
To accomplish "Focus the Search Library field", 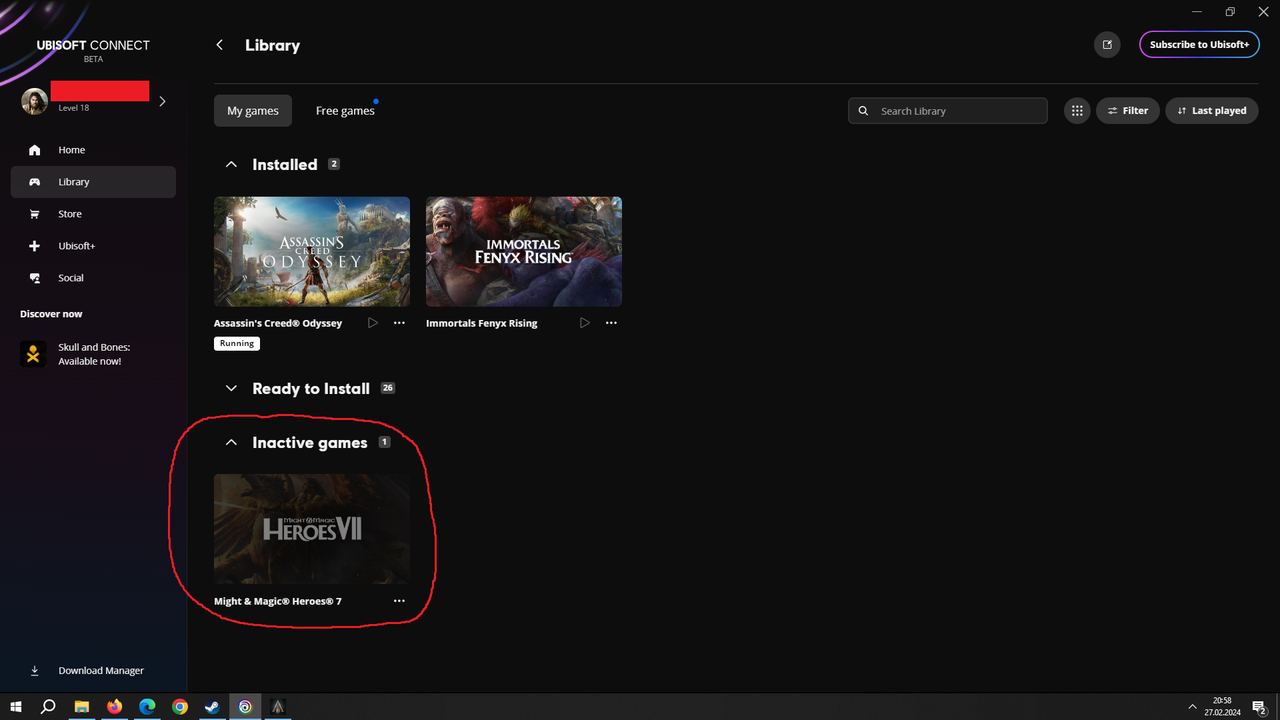I will point(948,111).
